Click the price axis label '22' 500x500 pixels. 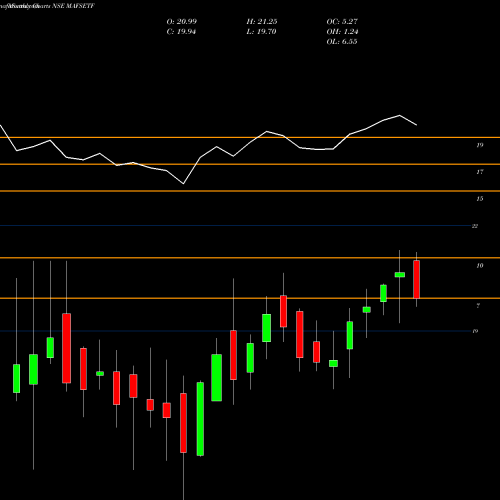[475, 226]
